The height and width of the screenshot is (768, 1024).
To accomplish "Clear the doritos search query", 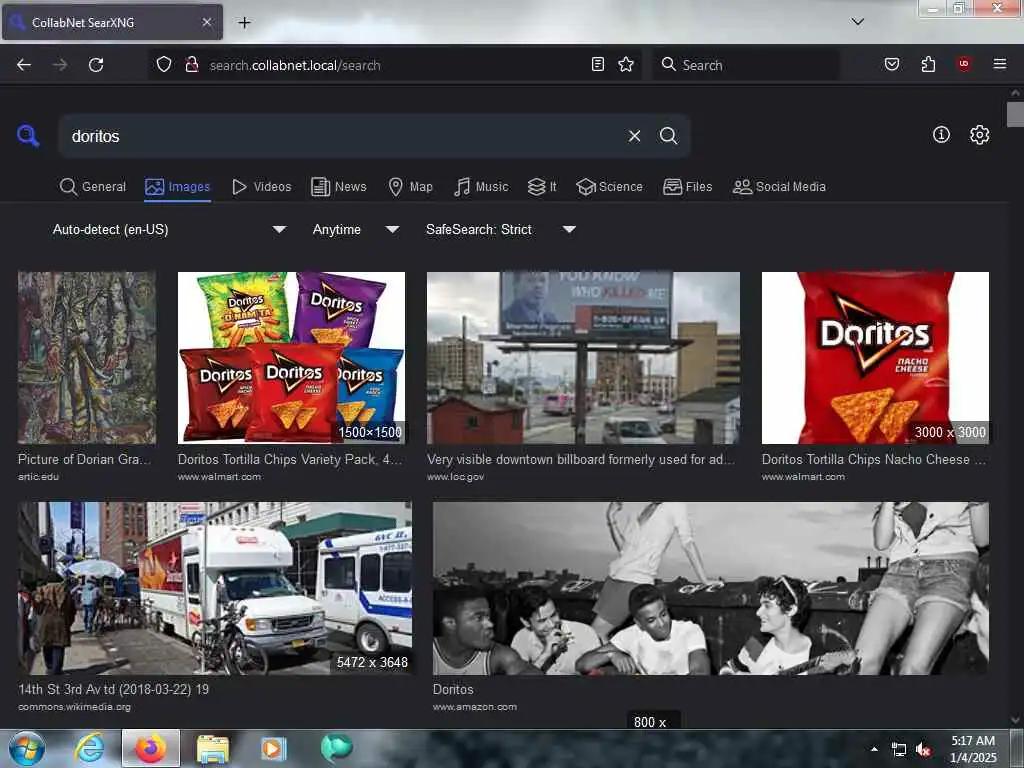I will coord(634,136).
